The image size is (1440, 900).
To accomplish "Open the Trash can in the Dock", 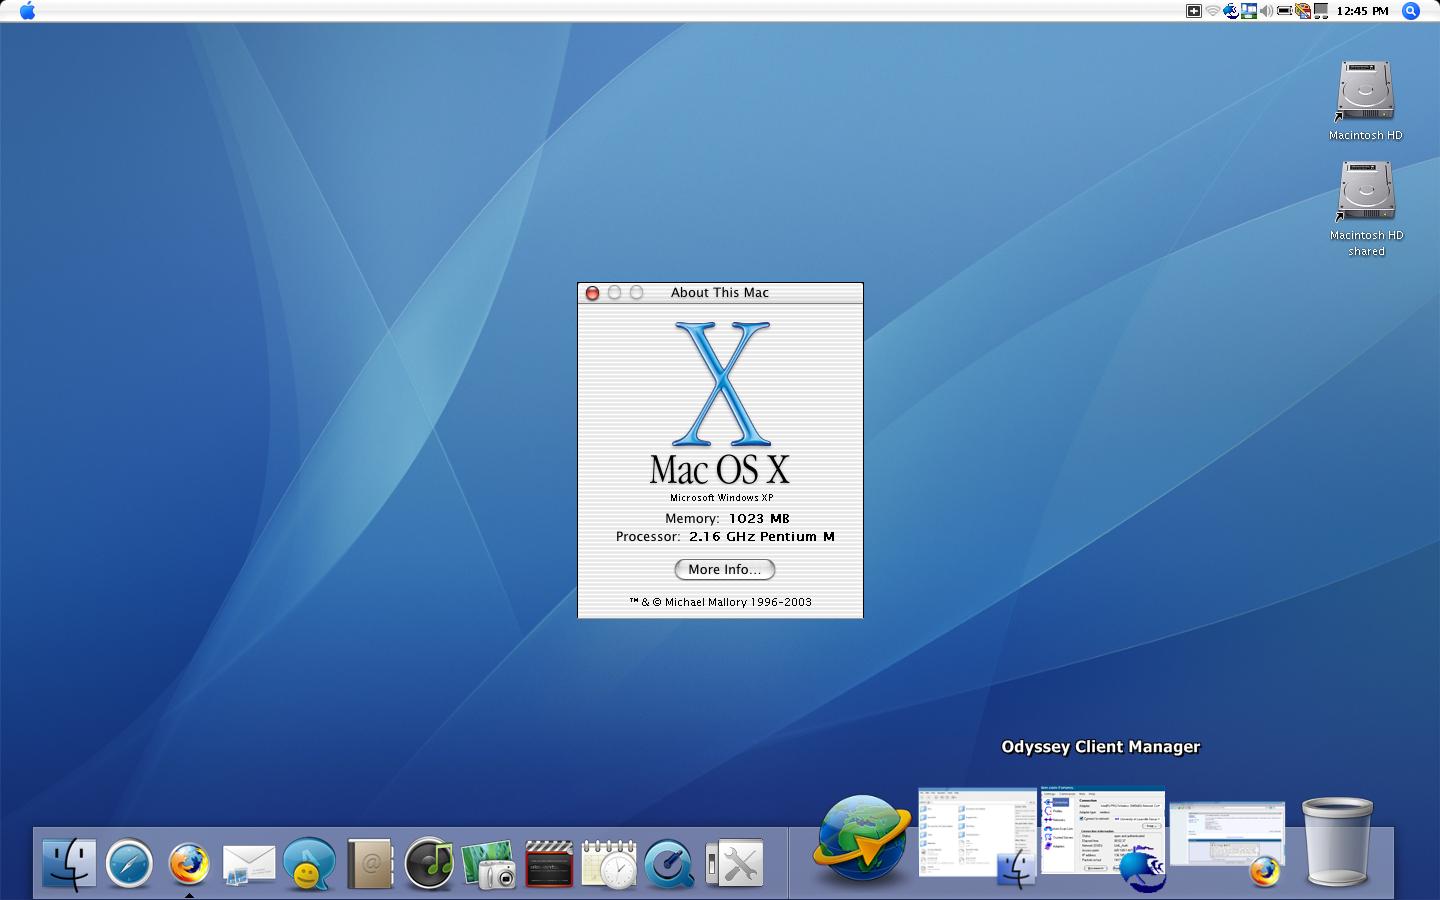I will click(1337, 842).
